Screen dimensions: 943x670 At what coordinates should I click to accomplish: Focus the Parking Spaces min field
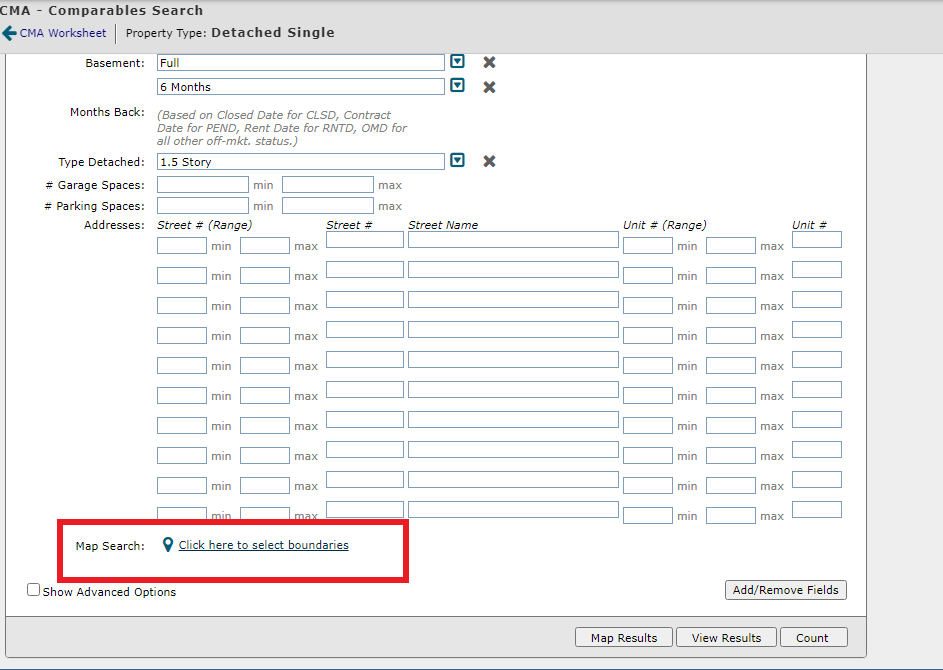203,206
